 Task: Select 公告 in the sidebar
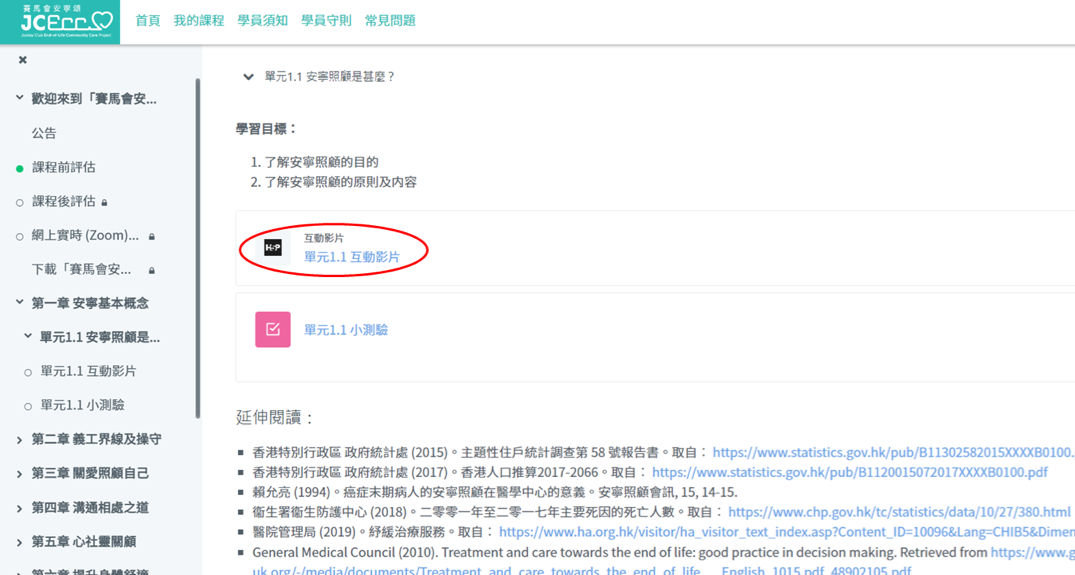(x=44, y=133)
